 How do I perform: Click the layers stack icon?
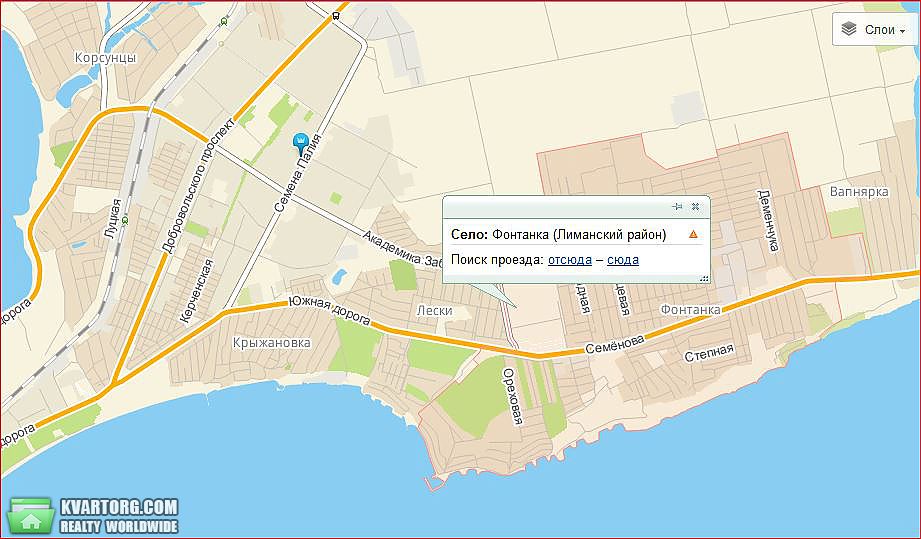pyautogui.click(x=849, y=29)
